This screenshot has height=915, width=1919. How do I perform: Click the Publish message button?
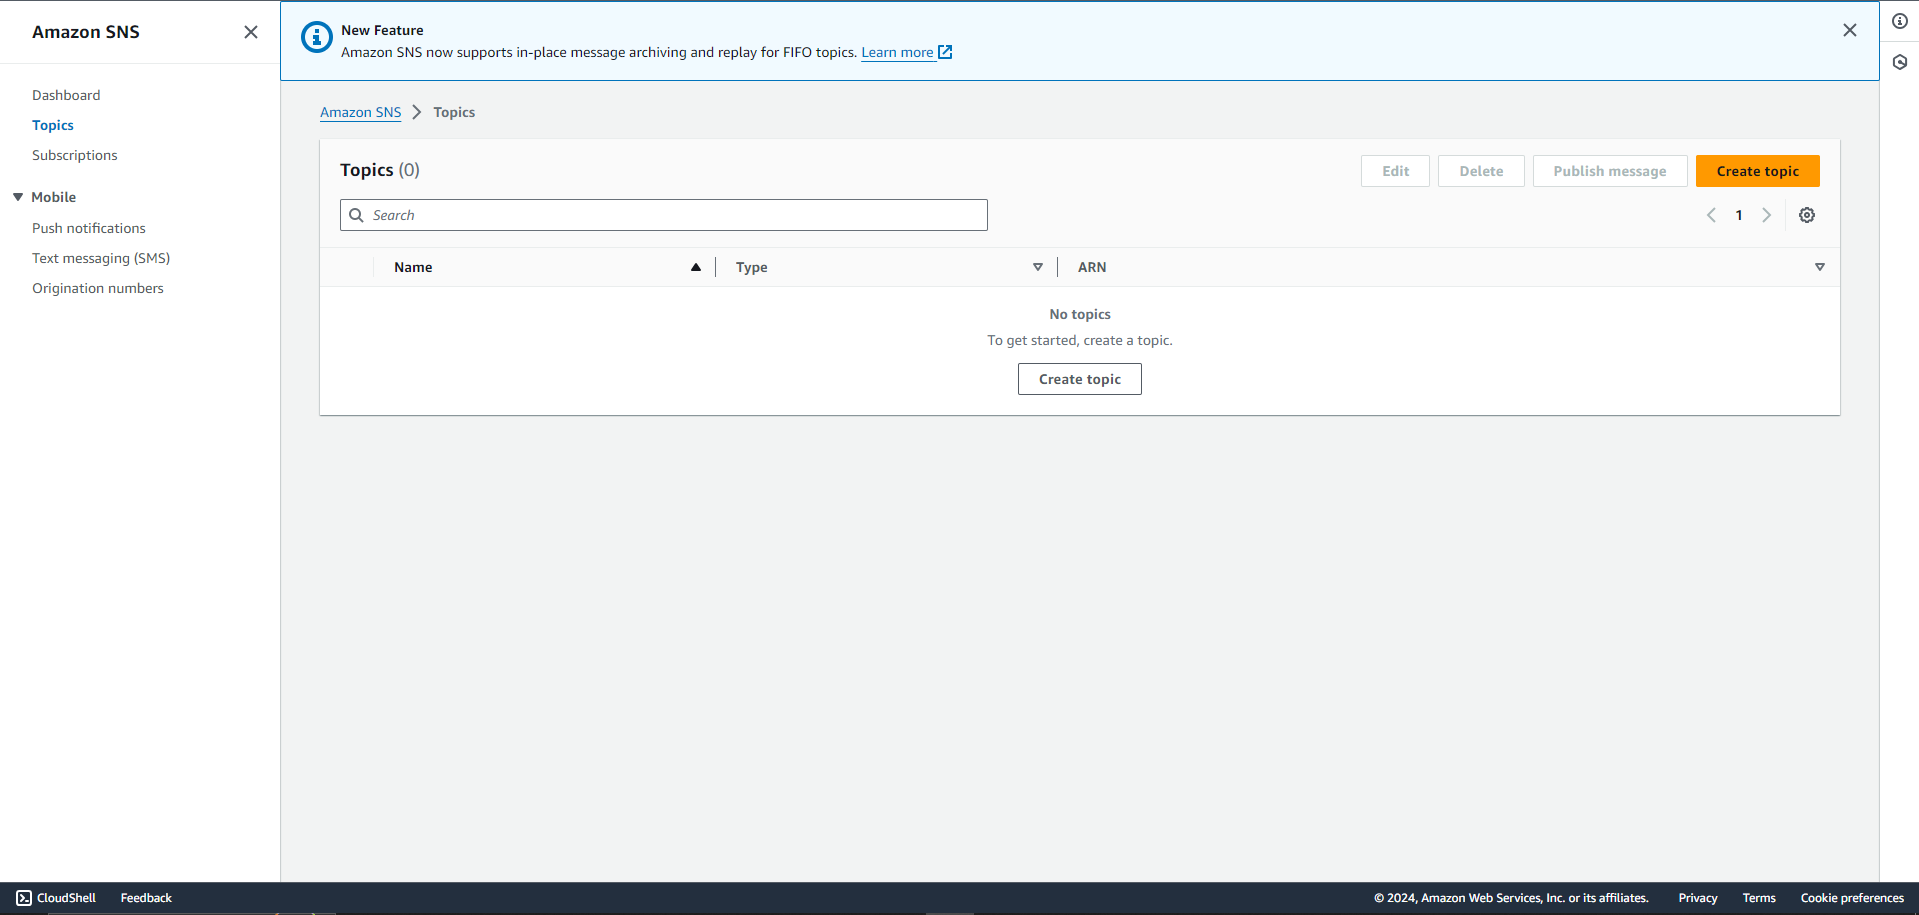1610,171
